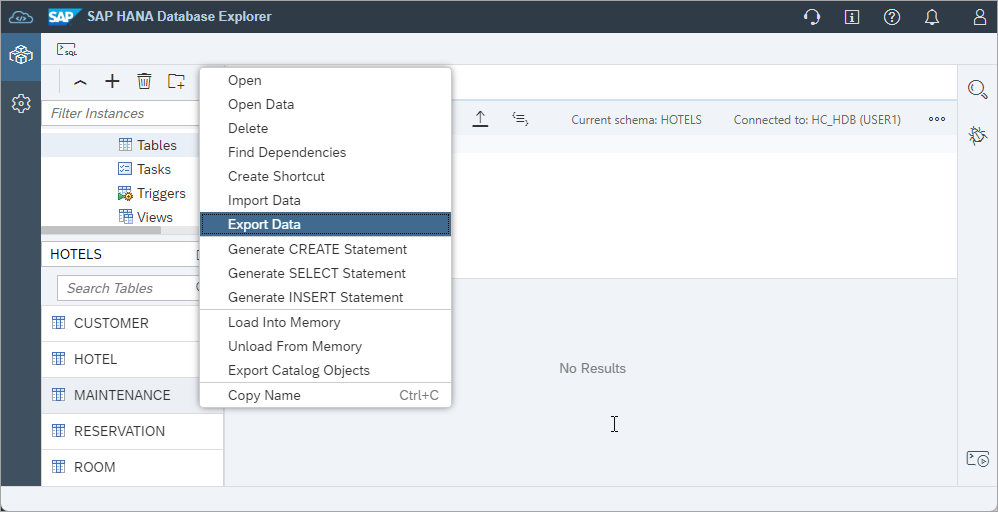Click the cloud code icon in the header
This screenshot has width=998, height=512.
tap(21, 17)
